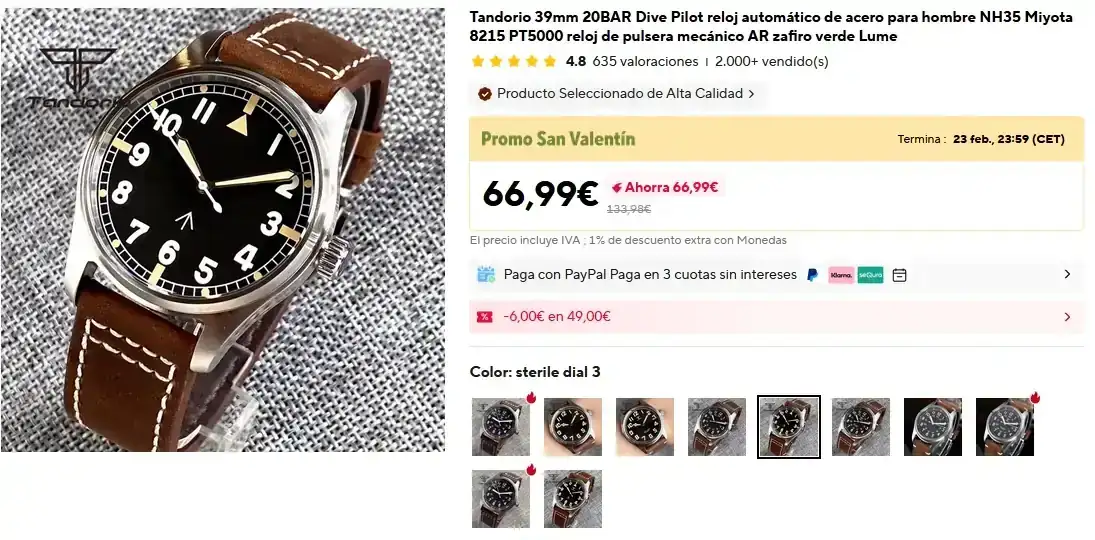Image resolution: width=1095 pixels, height=540 pixels.
Task: Click the red percent coupon icon
Action: (484, 316)
